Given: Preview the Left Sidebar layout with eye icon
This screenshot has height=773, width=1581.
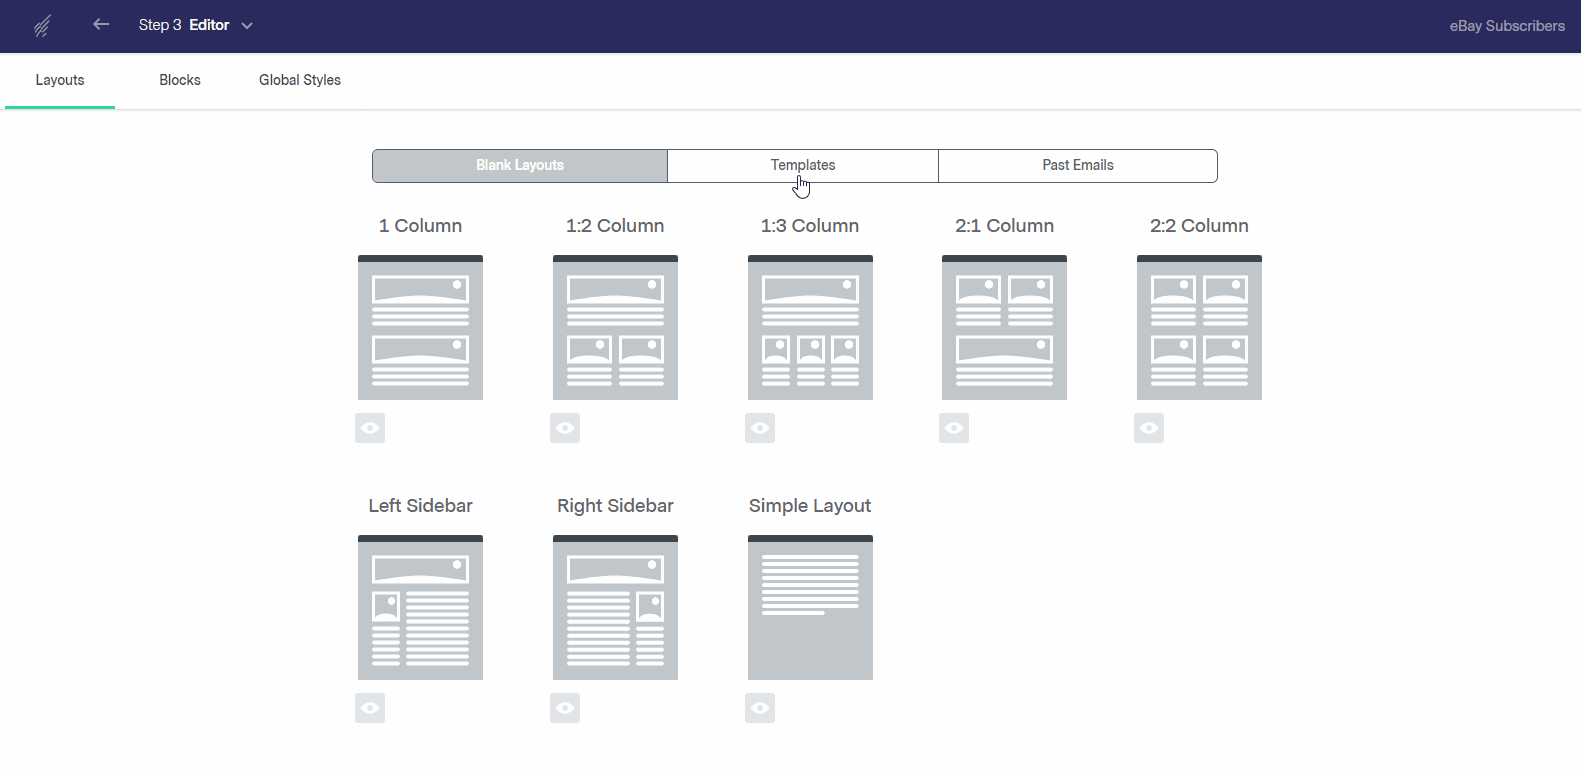Looking at the screenshot, I should tap(370, 708).
